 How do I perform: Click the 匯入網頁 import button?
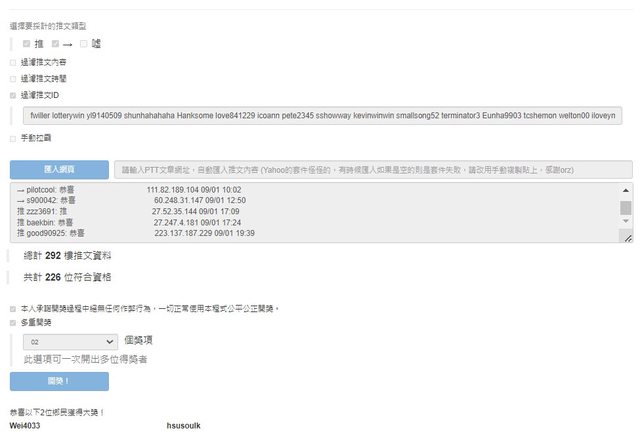[59, 169]
